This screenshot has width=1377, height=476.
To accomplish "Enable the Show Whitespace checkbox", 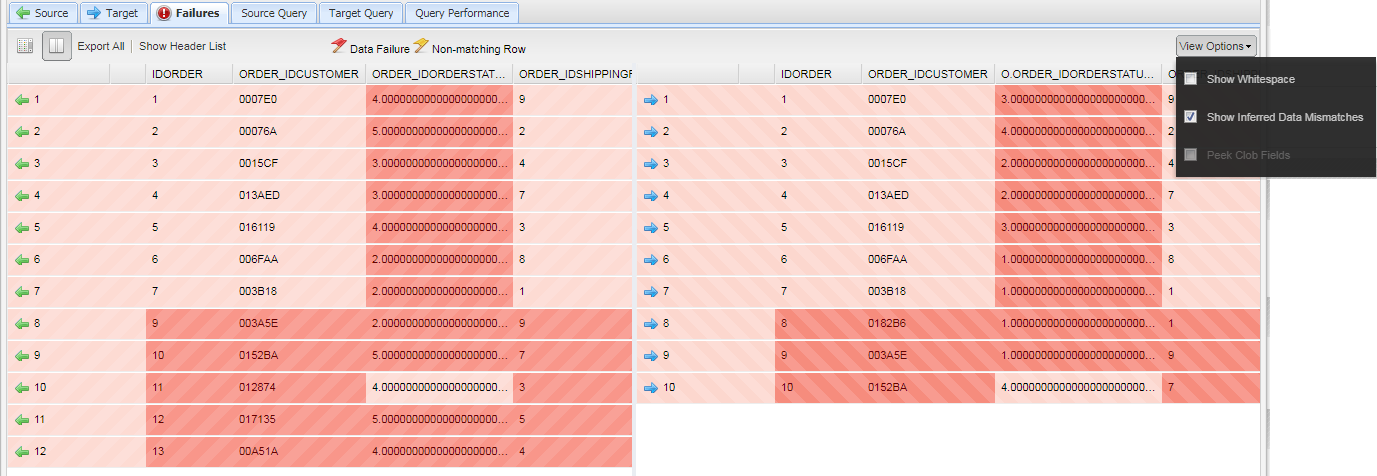I will click(1190, 79).
